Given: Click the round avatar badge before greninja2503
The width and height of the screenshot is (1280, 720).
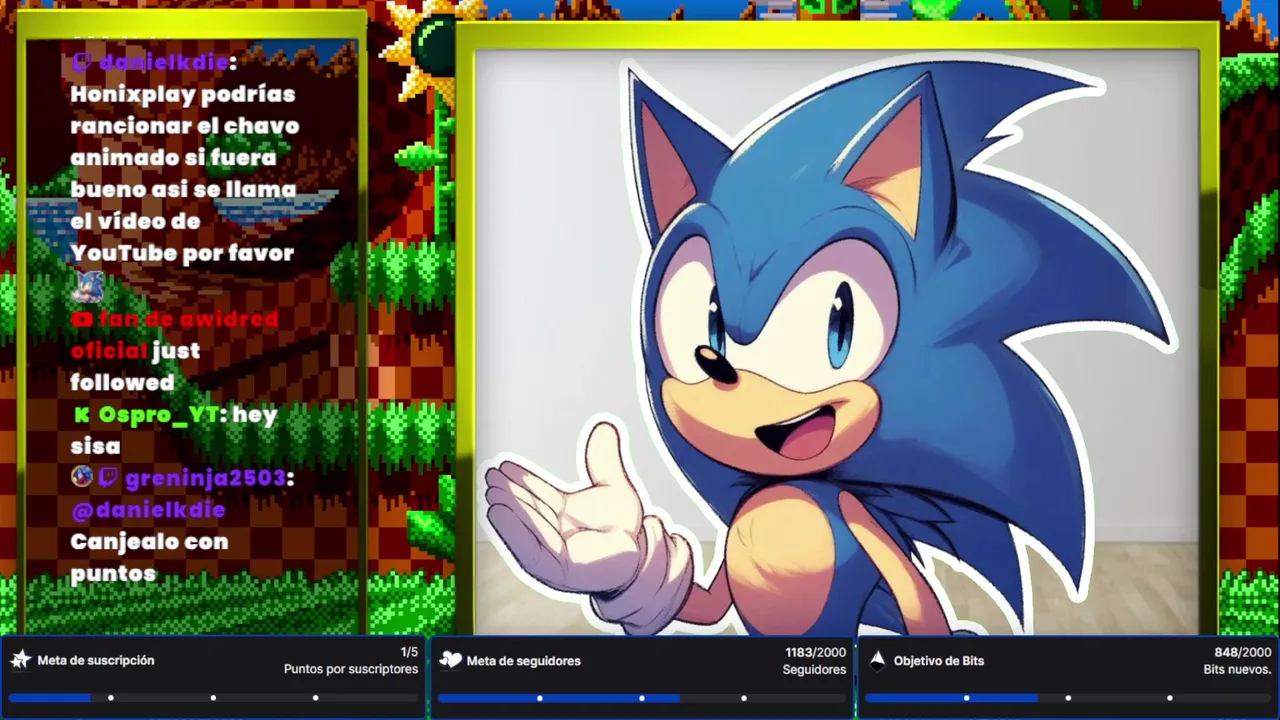Looking at the screenshot, I should (82, 476).
